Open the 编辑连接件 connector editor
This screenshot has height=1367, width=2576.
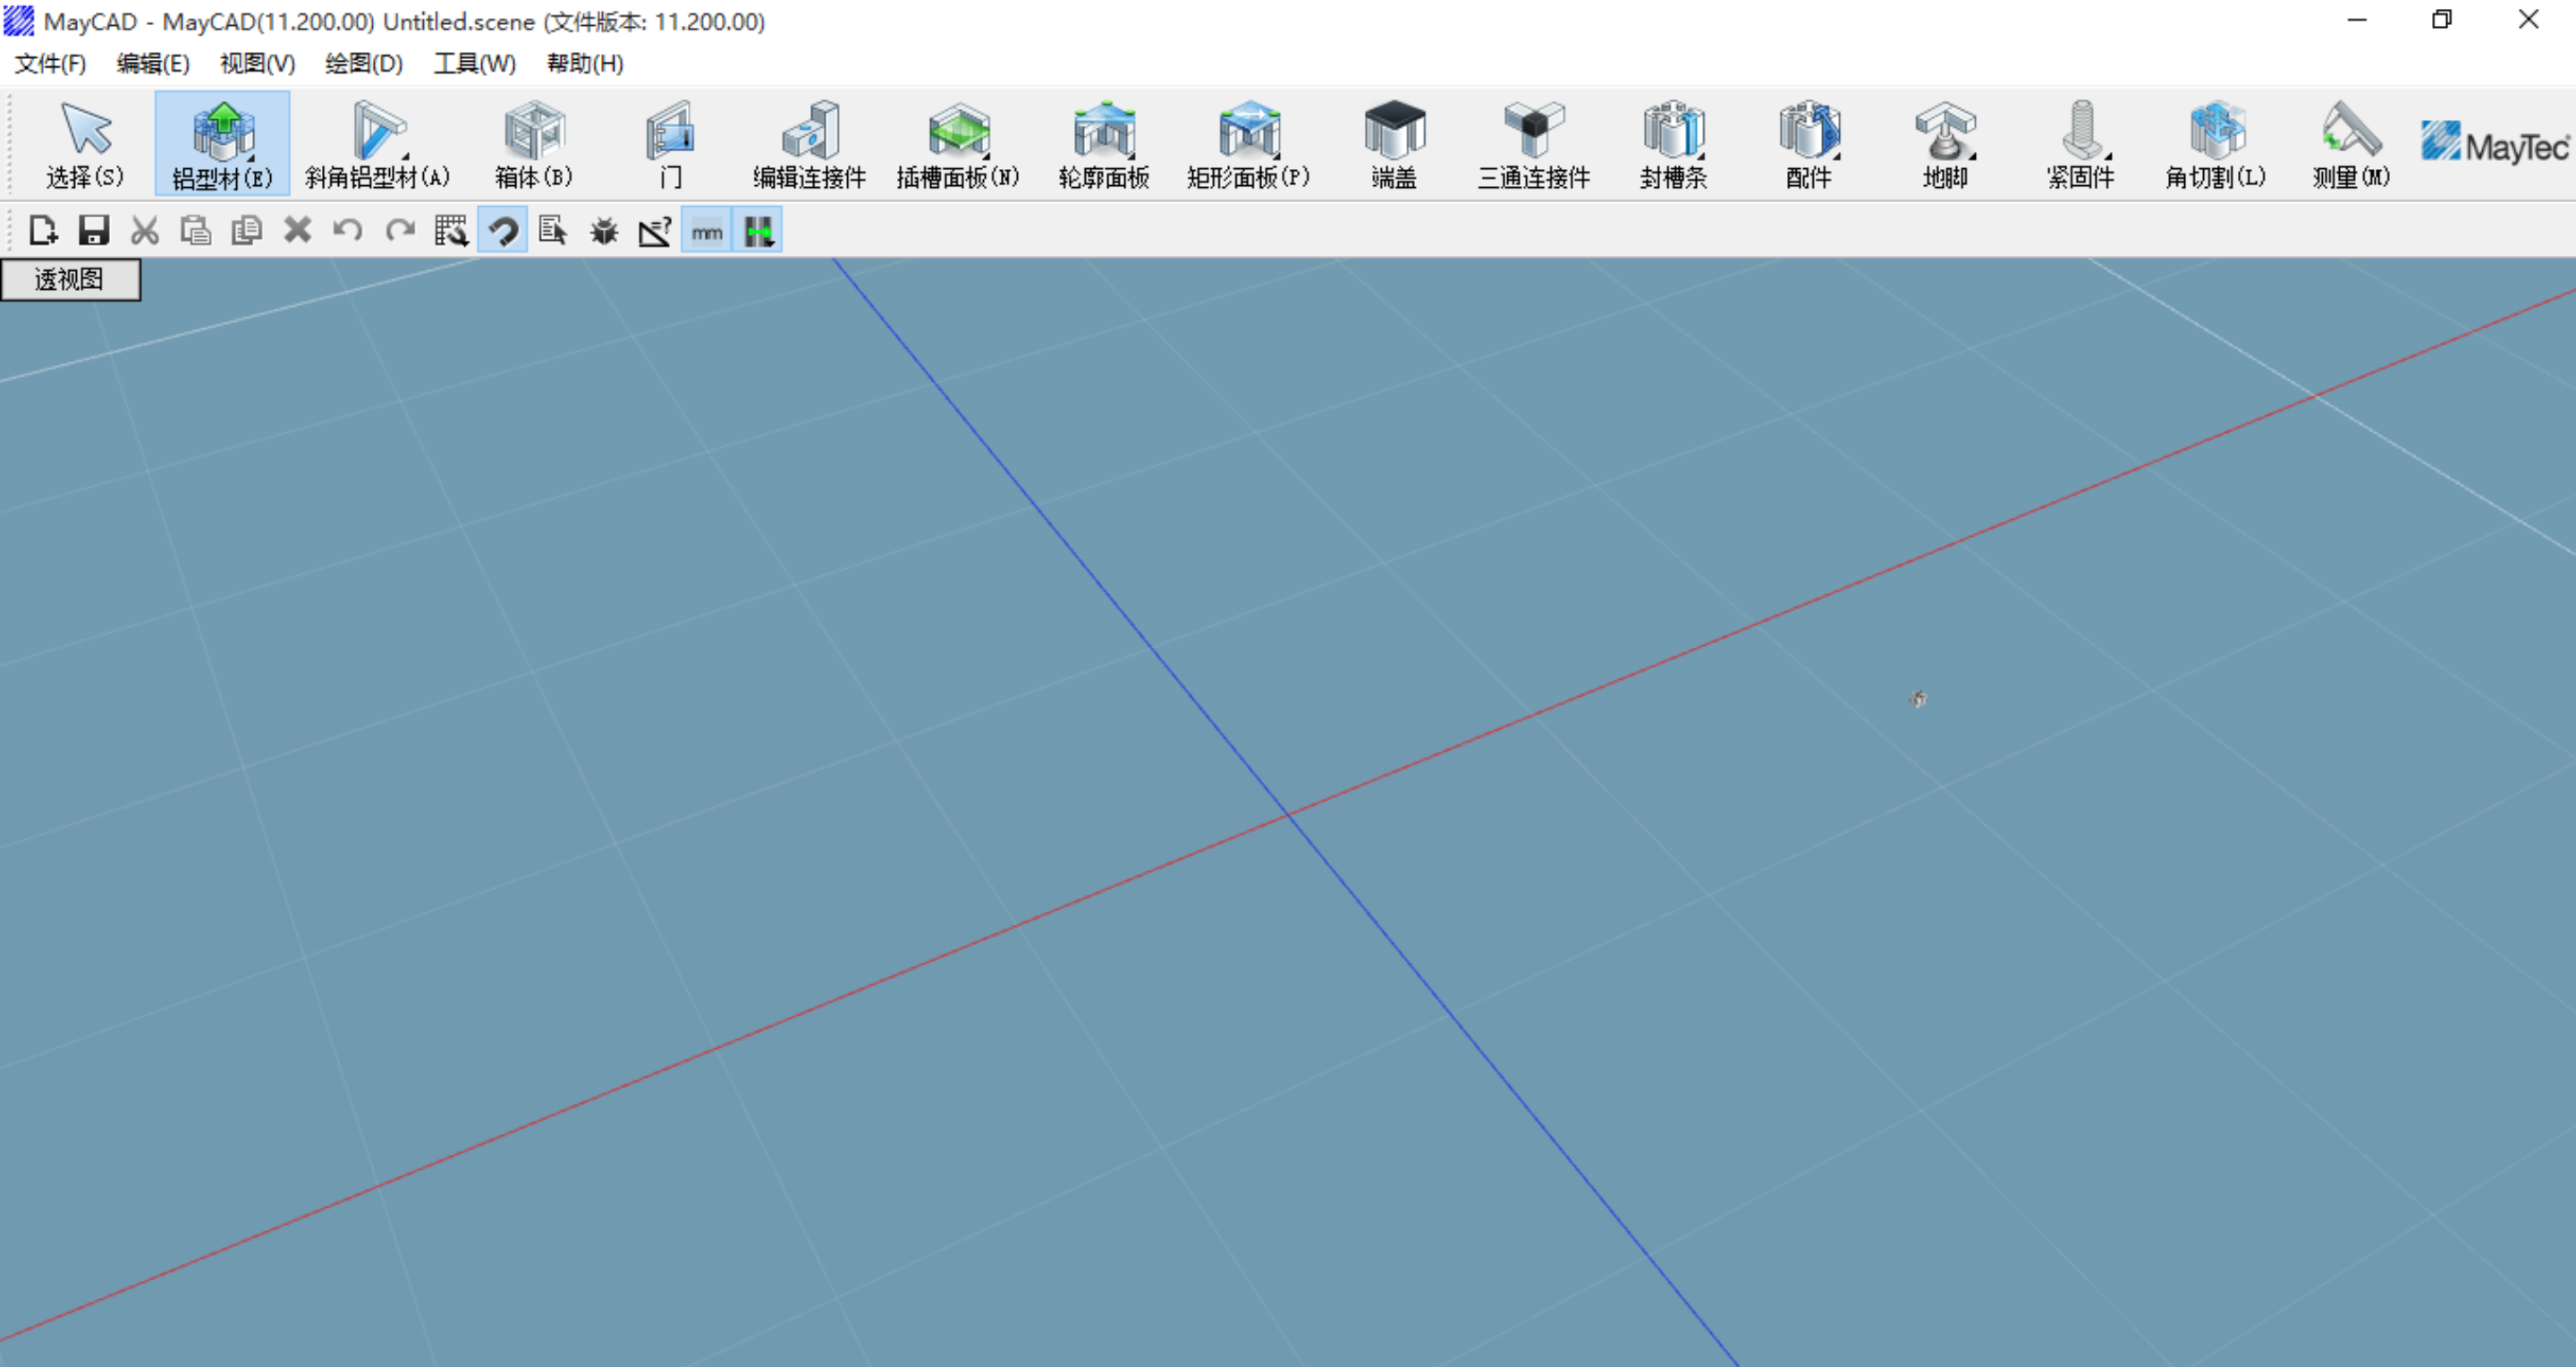point(809,144)
